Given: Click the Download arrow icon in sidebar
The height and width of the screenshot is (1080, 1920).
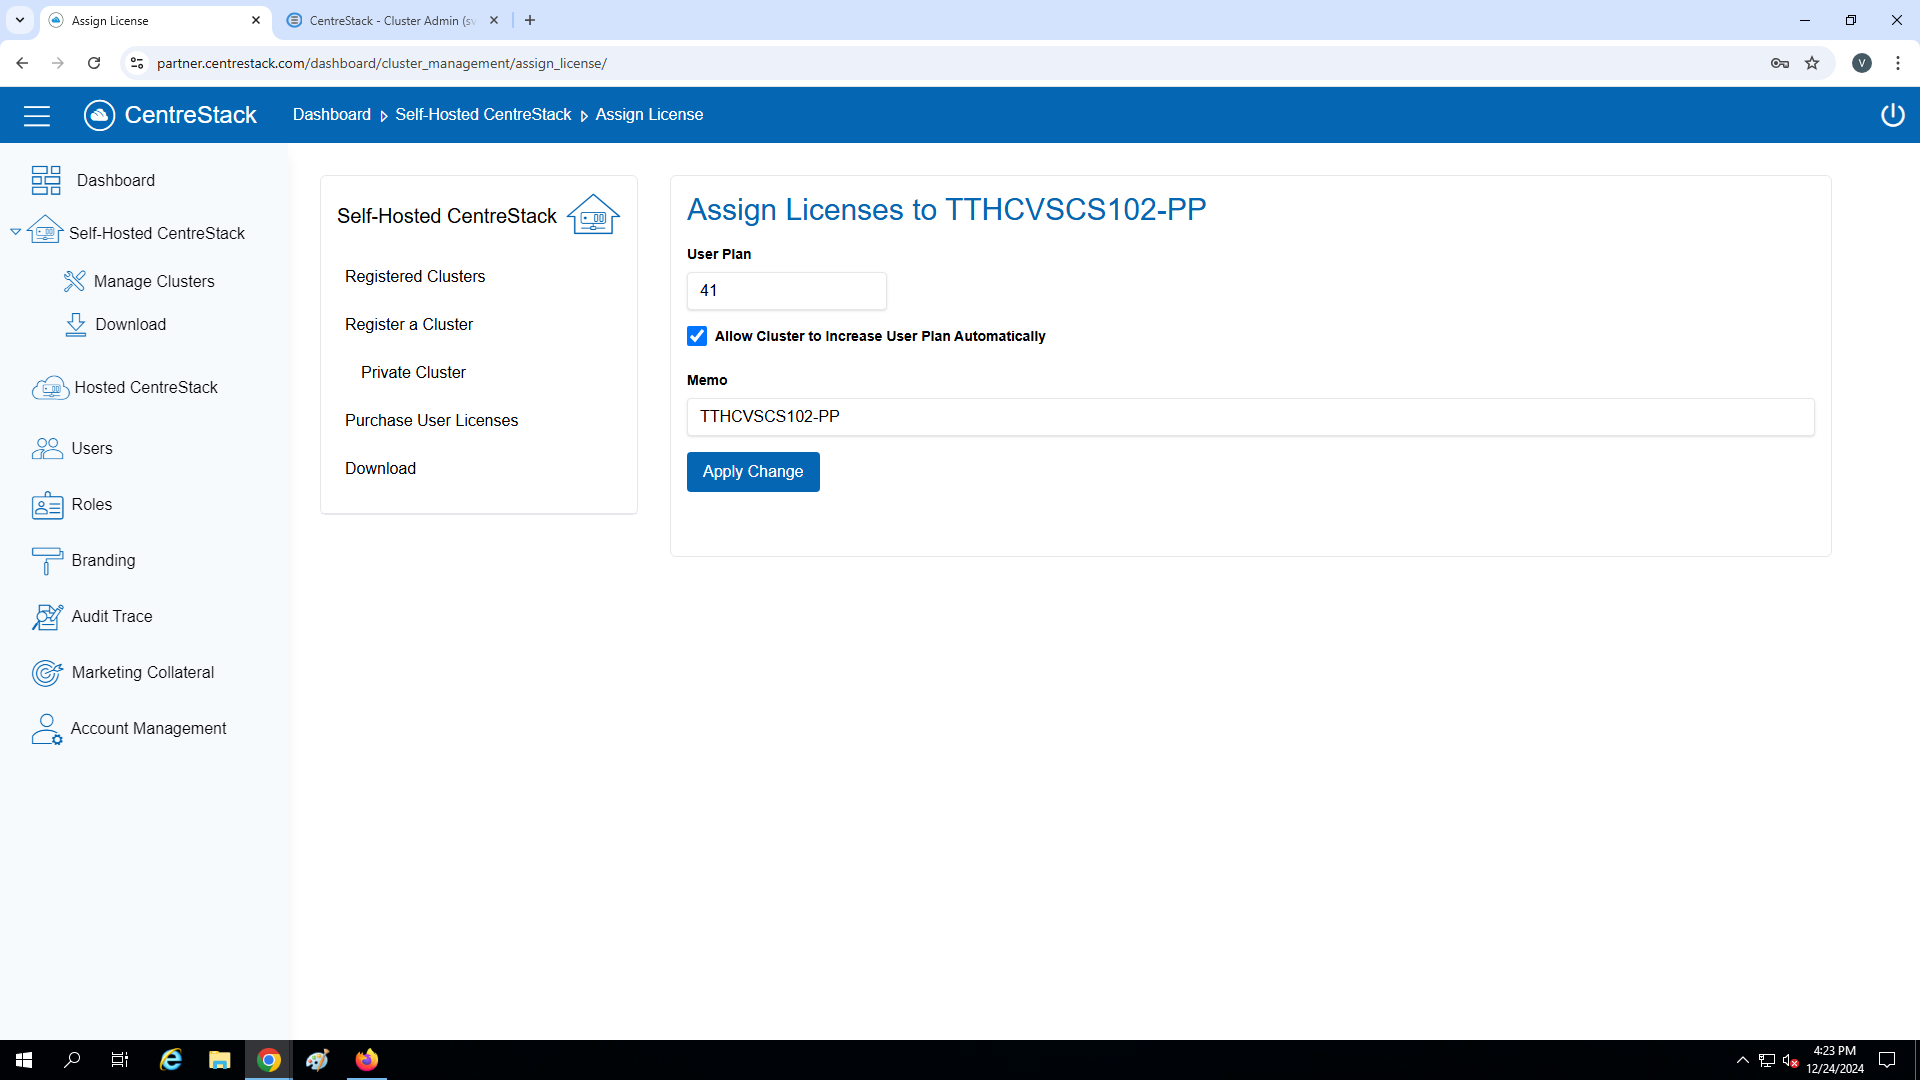Looking at the screenshot, I should click(x=76, y=325).
